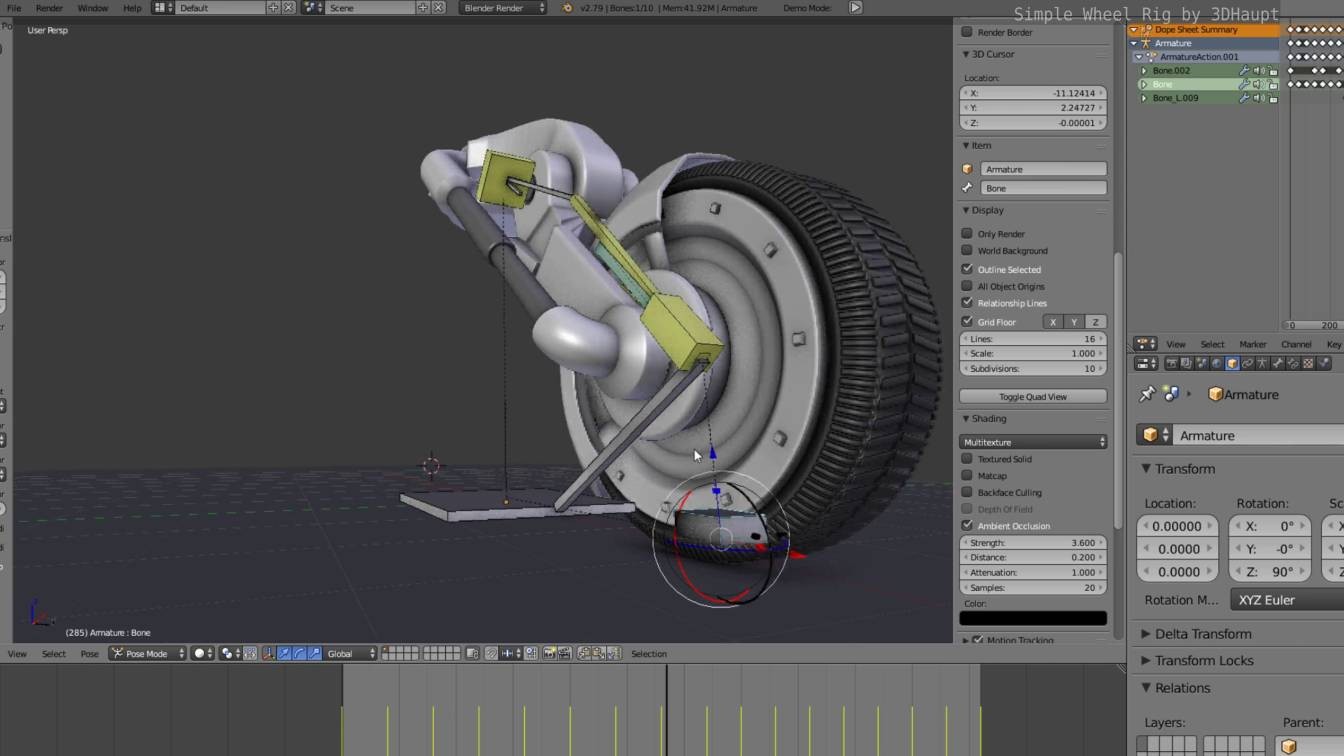Viewport: 1344px width, 756px height.
Task: Click the Modifiers wrench icon on Bone.002 channel
Action: click(1243, 70)
